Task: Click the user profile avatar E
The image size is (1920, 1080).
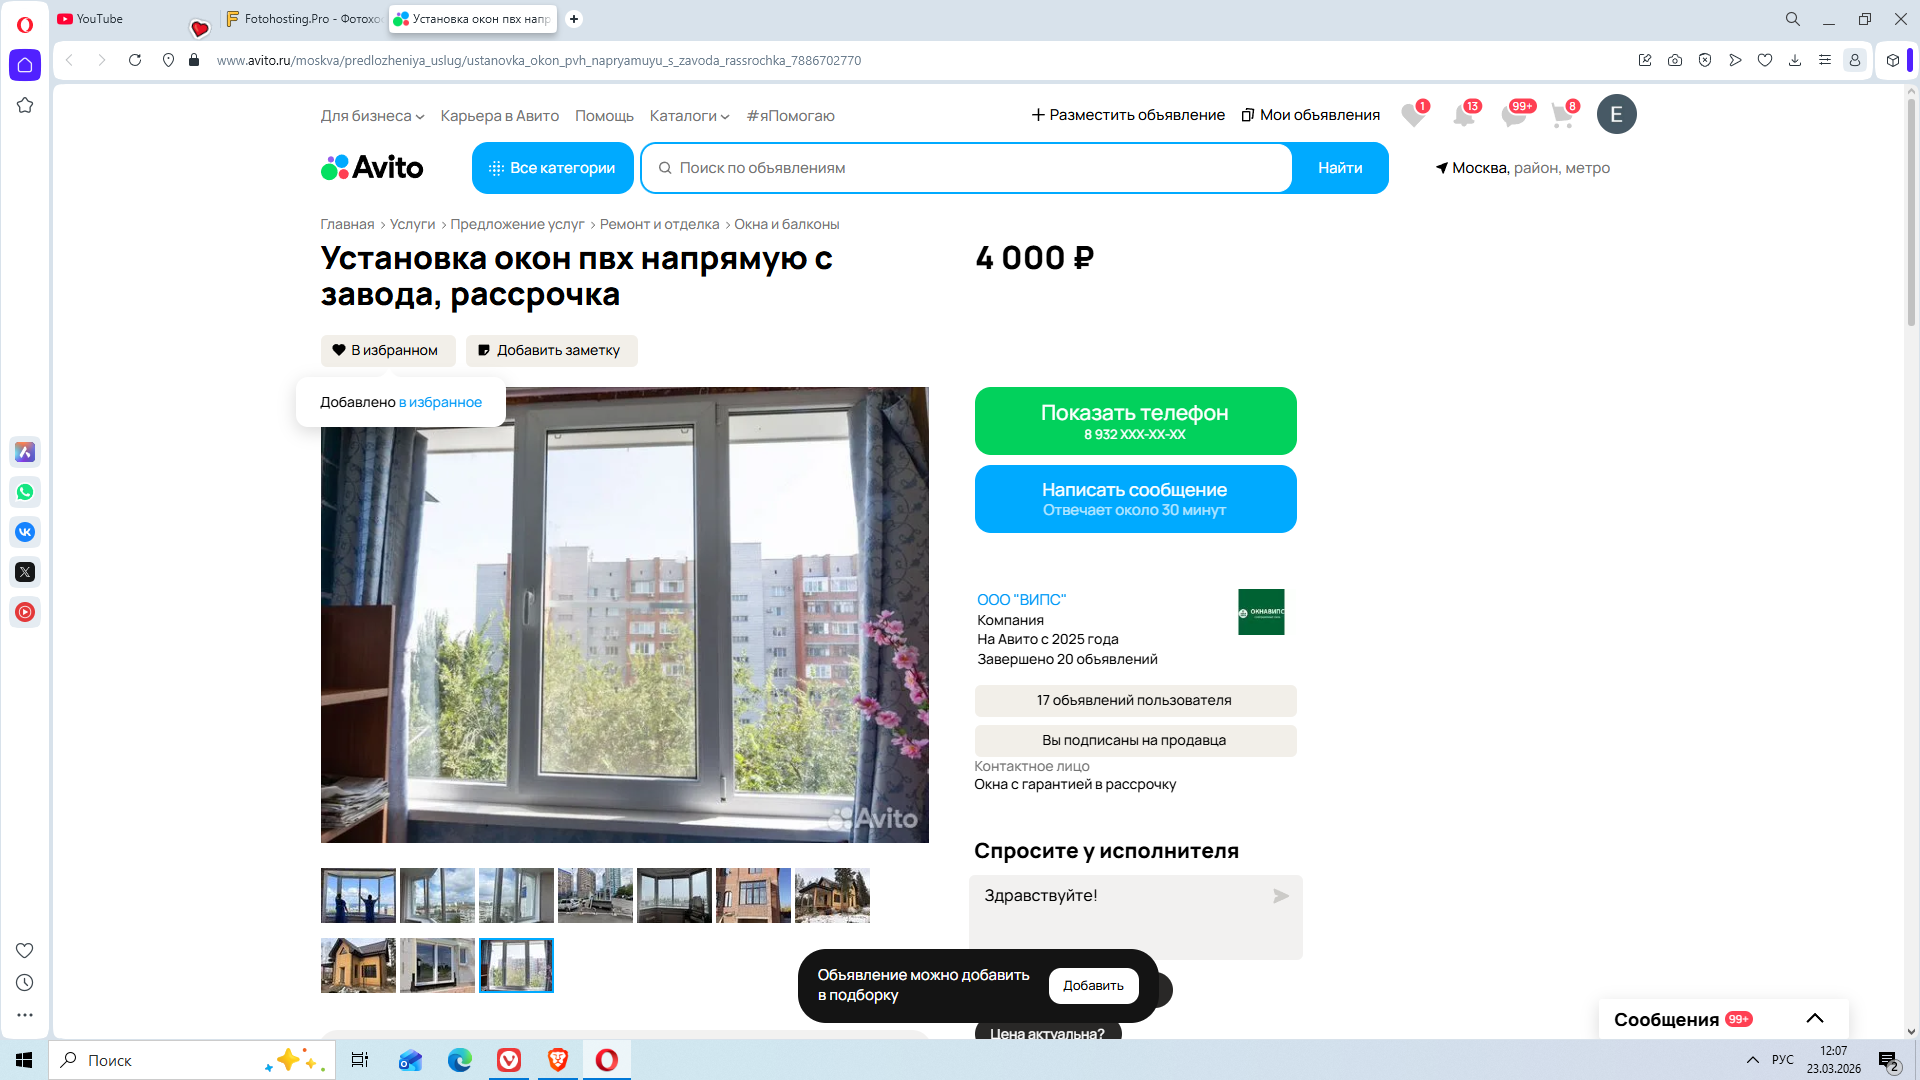Action: point(1616,115)
